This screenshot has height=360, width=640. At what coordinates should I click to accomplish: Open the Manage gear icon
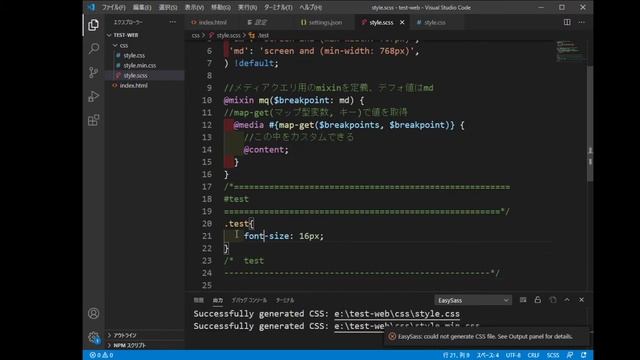coord(93,337)
